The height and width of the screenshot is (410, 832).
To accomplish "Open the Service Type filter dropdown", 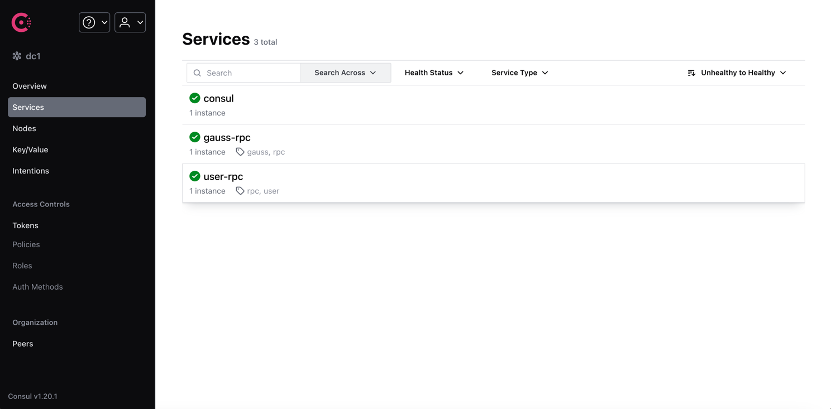I will tap(520, 73).
